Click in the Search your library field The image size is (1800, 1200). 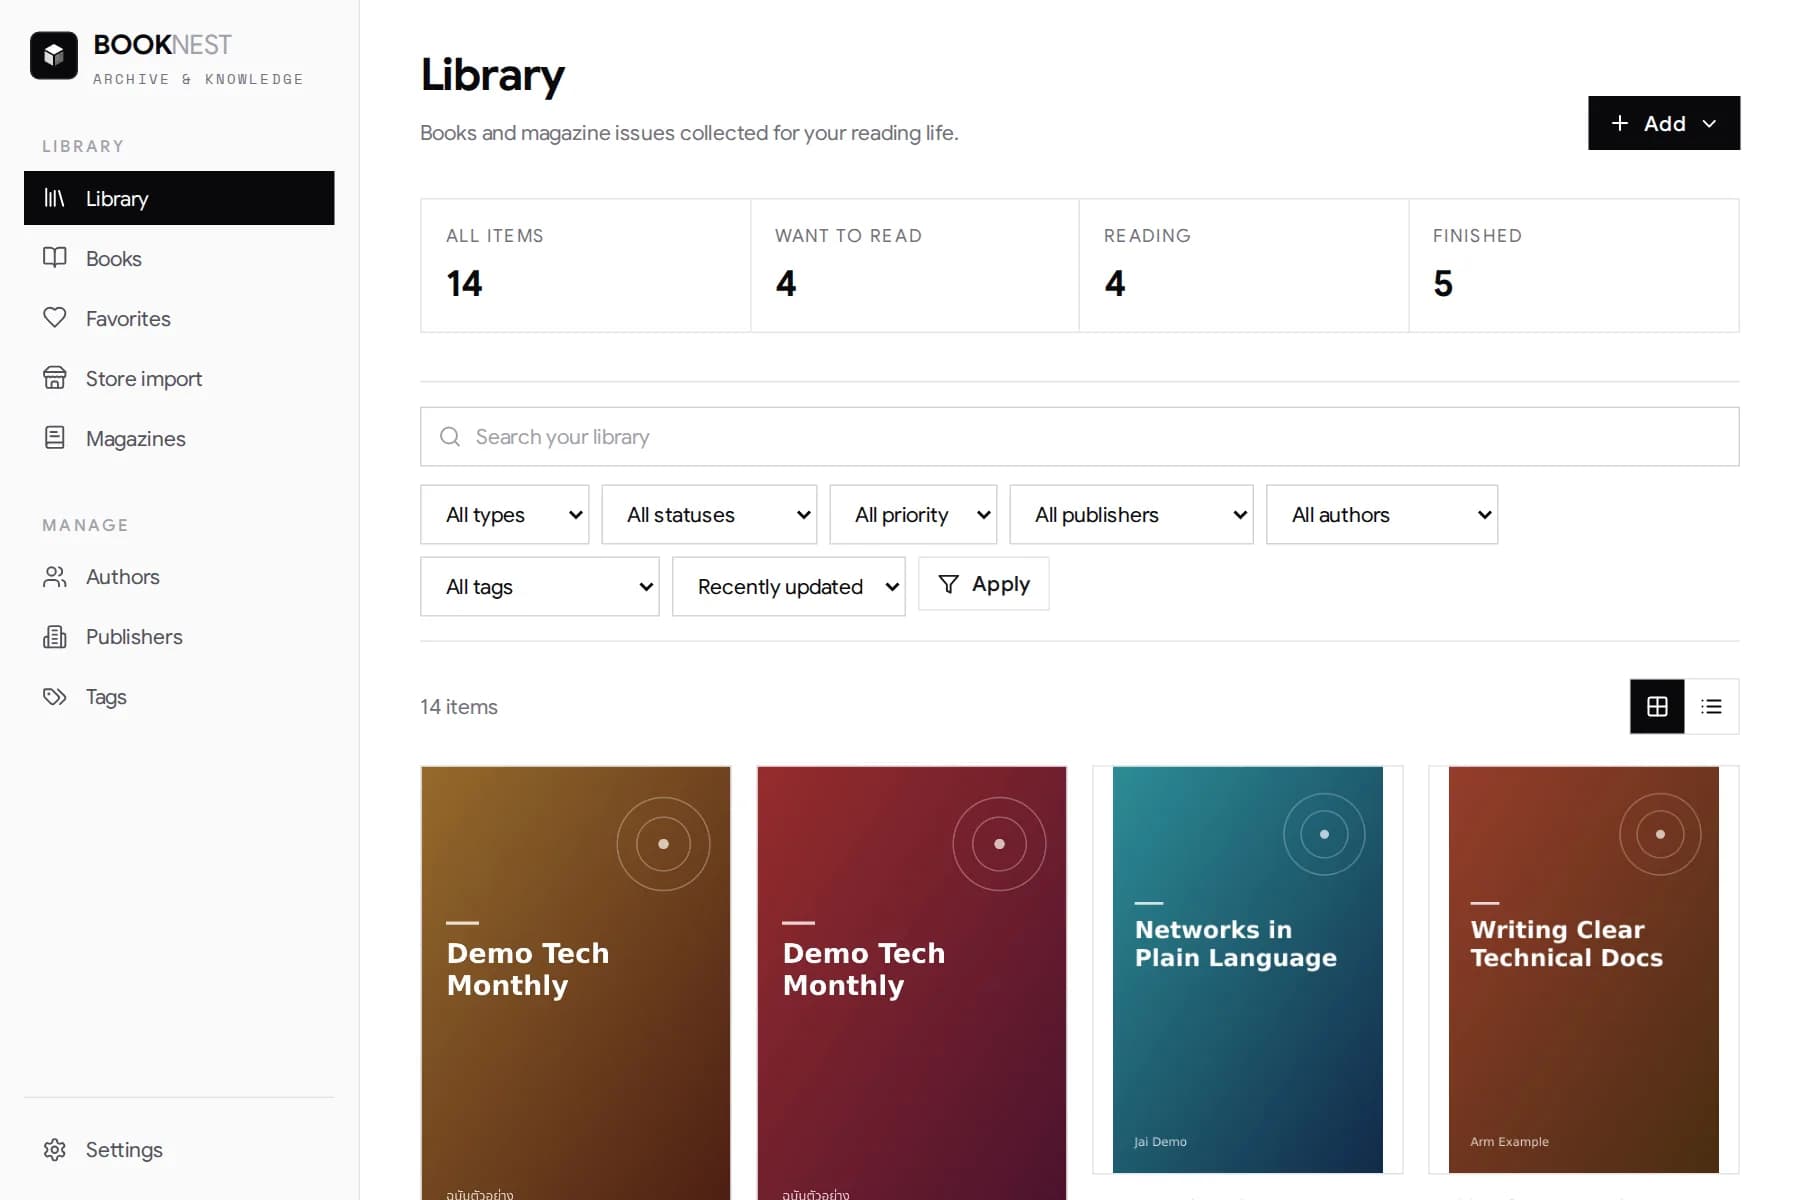point(1080,437)
